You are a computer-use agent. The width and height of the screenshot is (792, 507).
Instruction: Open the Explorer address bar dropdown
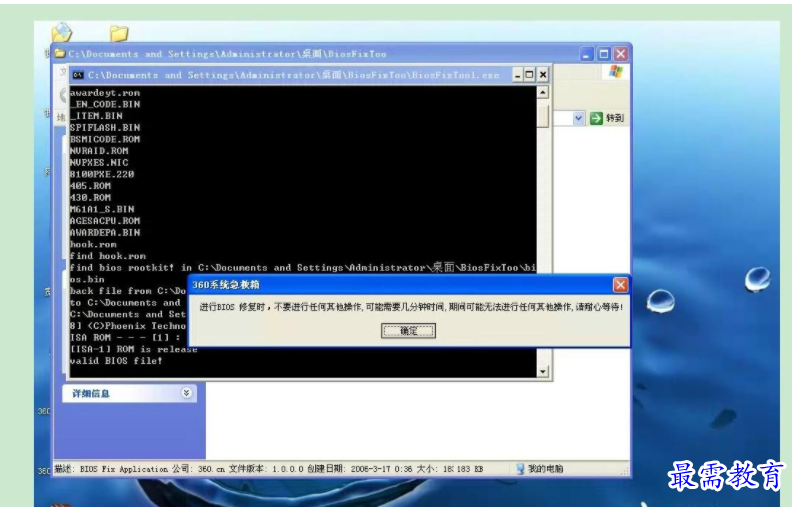578,118
